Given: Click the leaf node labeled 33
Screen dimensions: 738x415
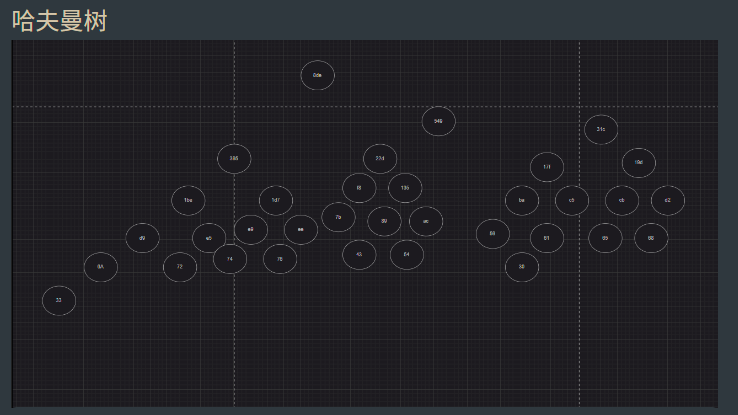Looking at the screenshot, I should (x=59, y=300).
